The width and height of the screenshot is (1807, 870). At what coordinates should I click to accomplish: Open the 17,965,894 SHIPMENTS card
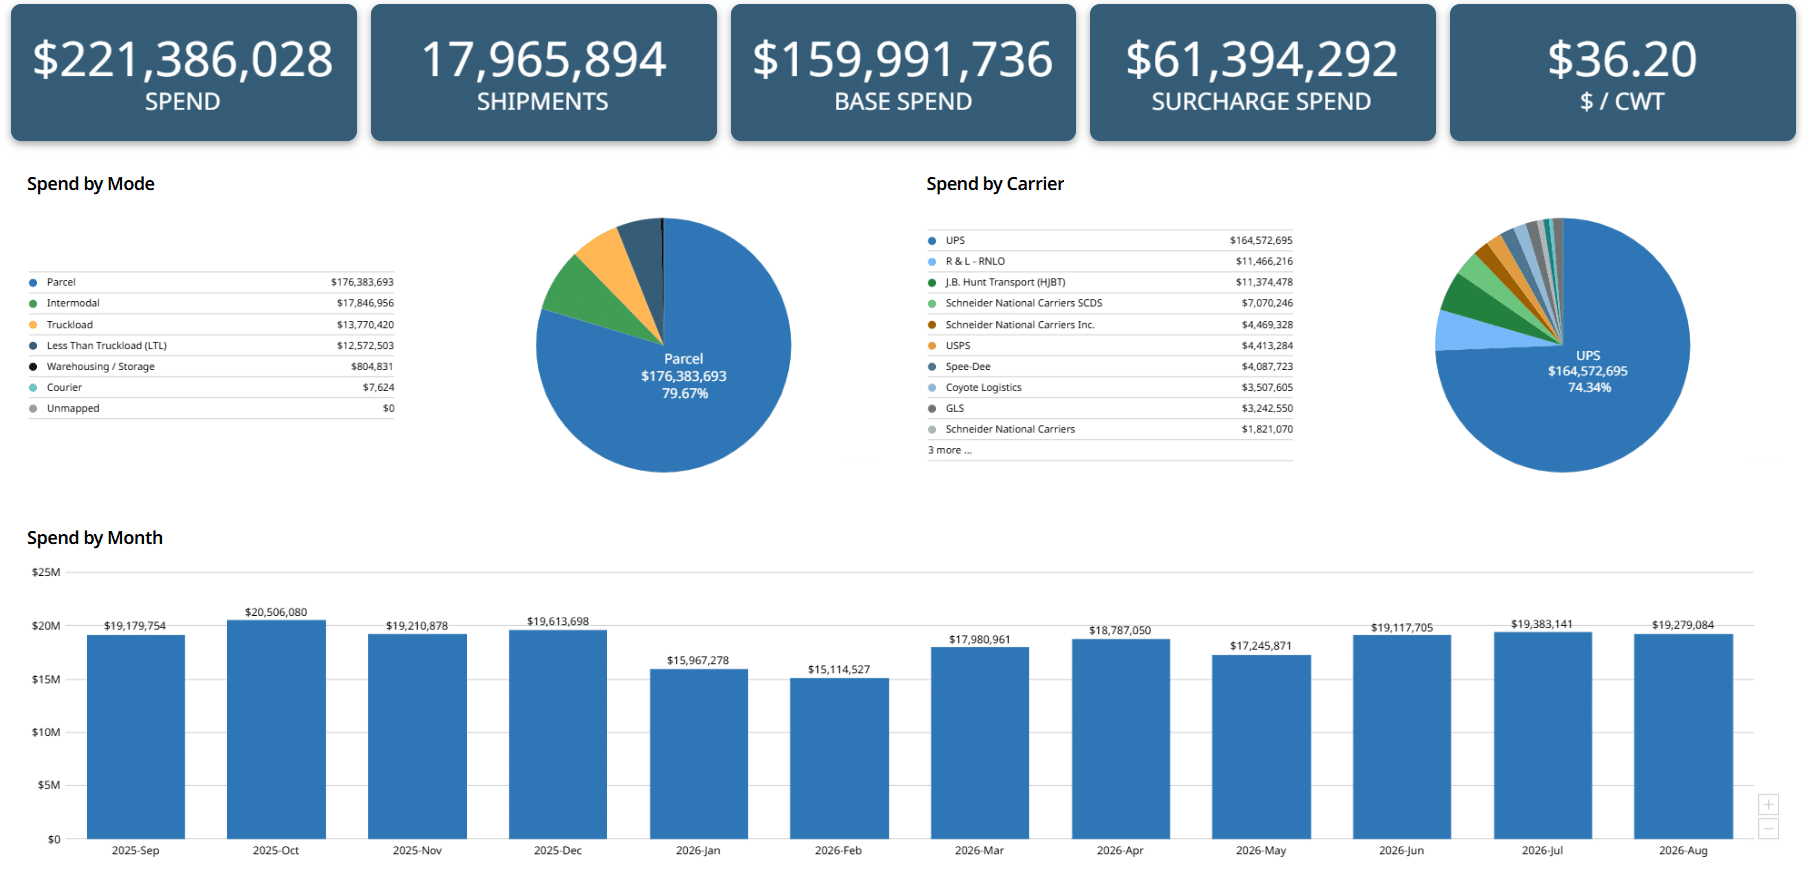click(543, 72)
